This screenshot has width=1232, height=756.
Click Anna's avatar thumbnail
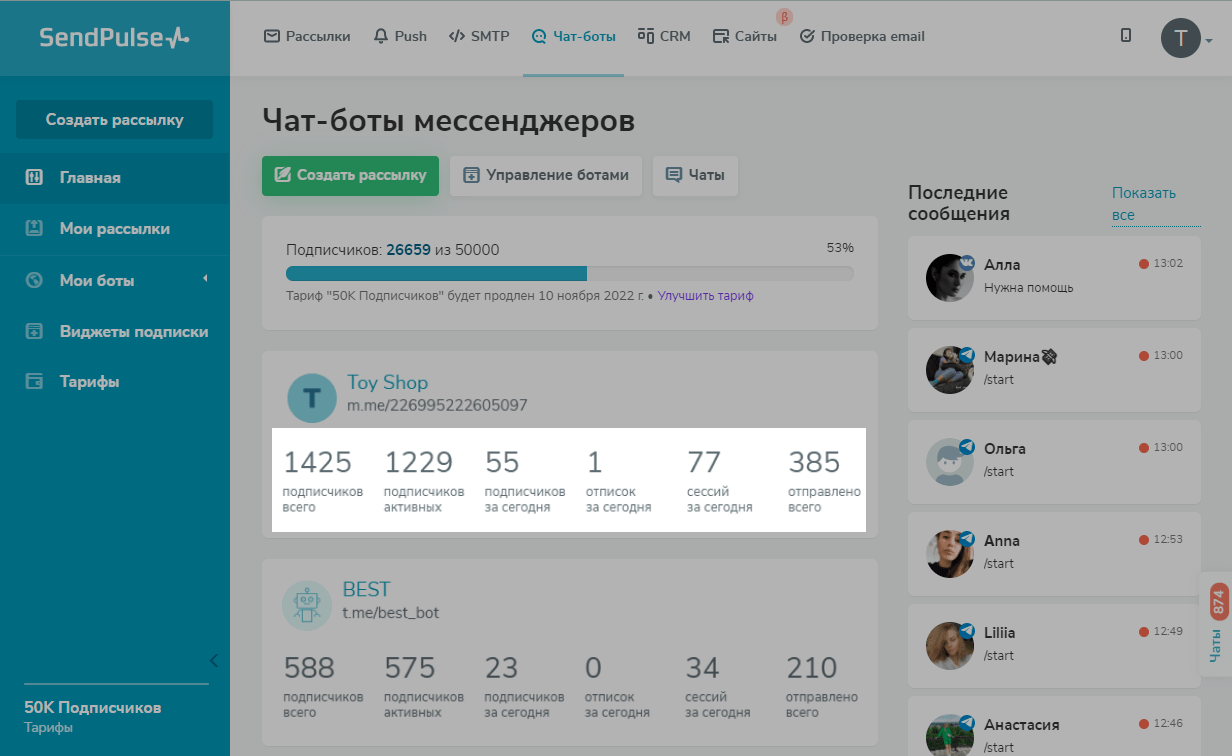pos(950,553)
